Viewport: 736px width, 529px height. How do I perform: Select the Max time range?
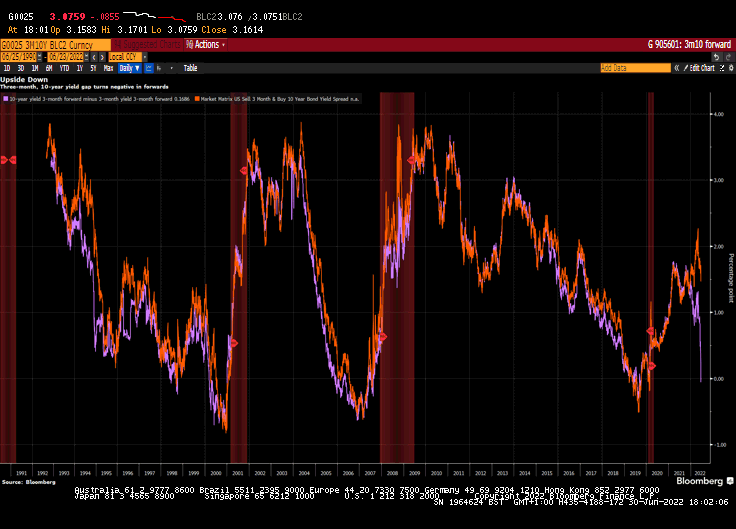pyautogui.click(x=108, y=68)
